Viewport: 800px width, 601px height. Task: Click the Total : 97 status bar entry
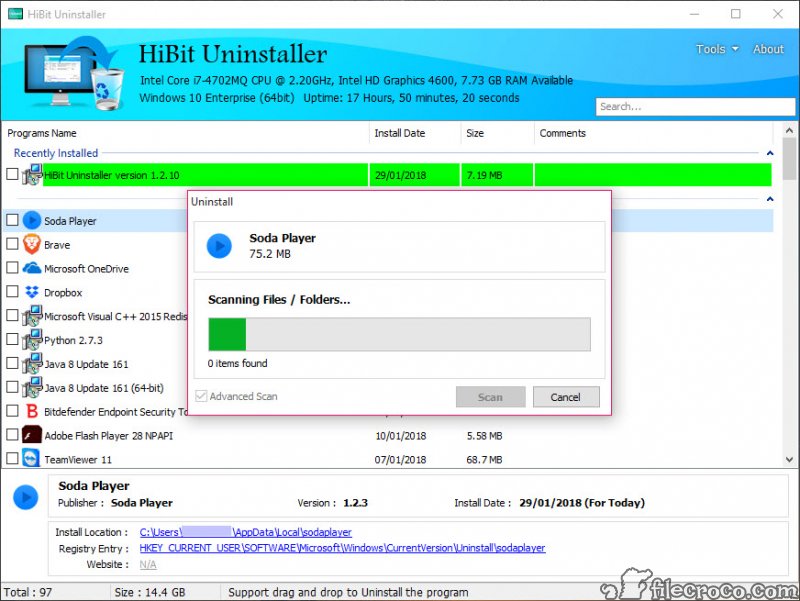(28, 592)
